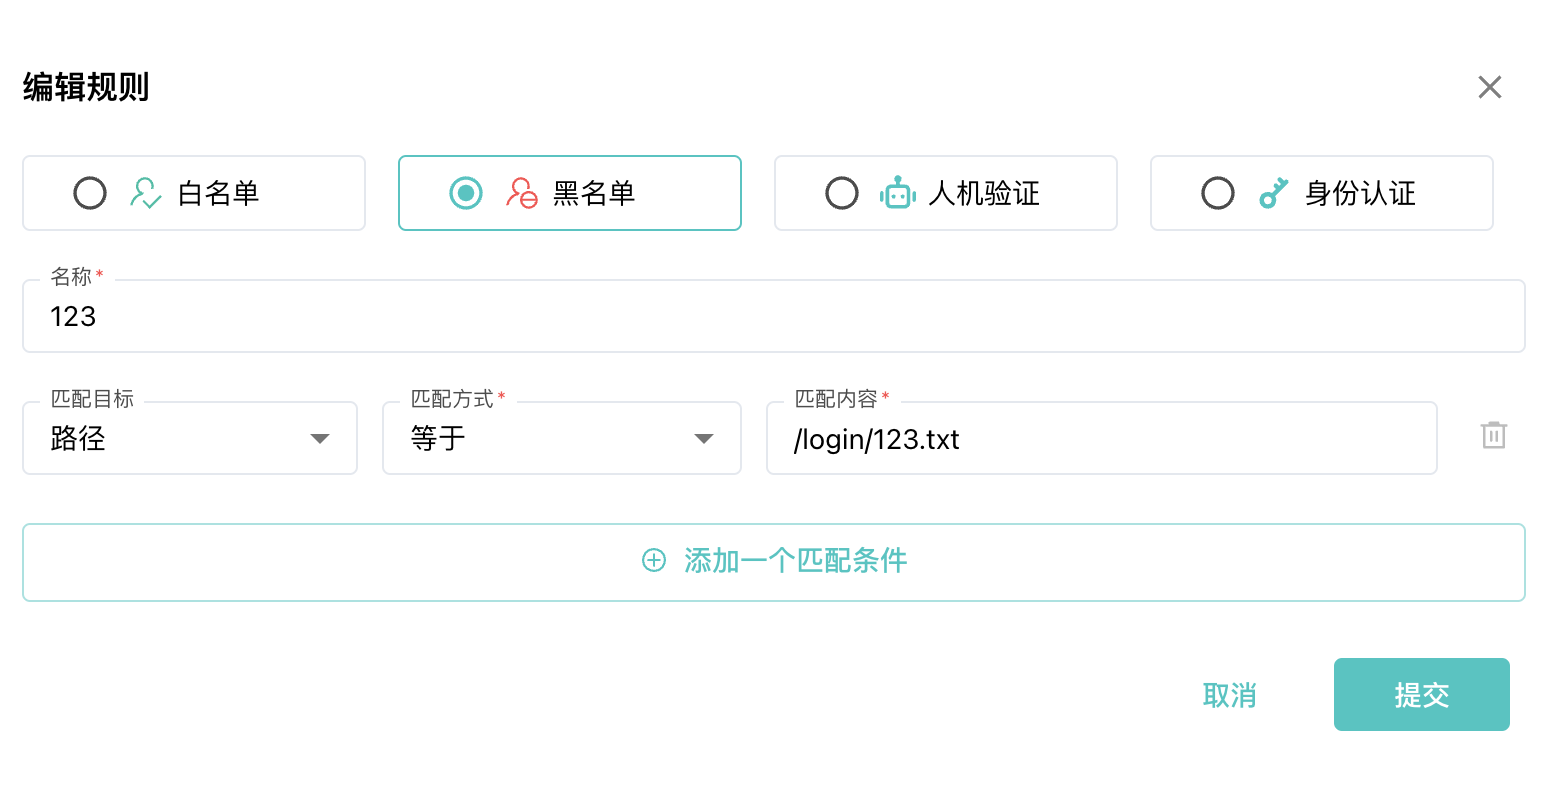Click the whitelist person-check icon

pos(146,193)
